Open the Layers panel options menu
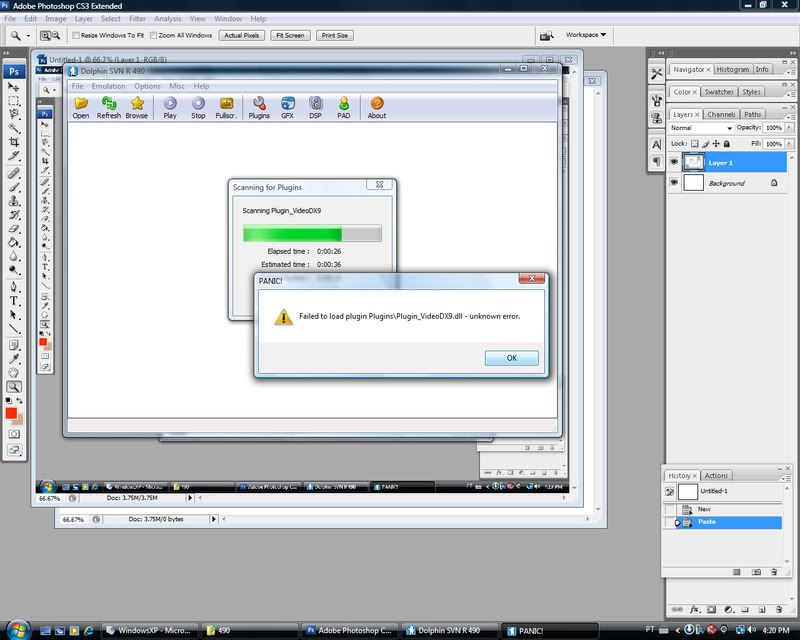Screen dimensions: 800x640 point(789,116)
